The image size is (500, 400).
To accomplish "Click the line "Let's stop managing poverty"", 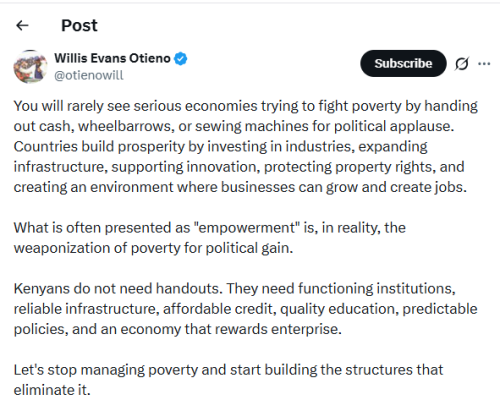I will pyautogui.click(x=228, y=370).
